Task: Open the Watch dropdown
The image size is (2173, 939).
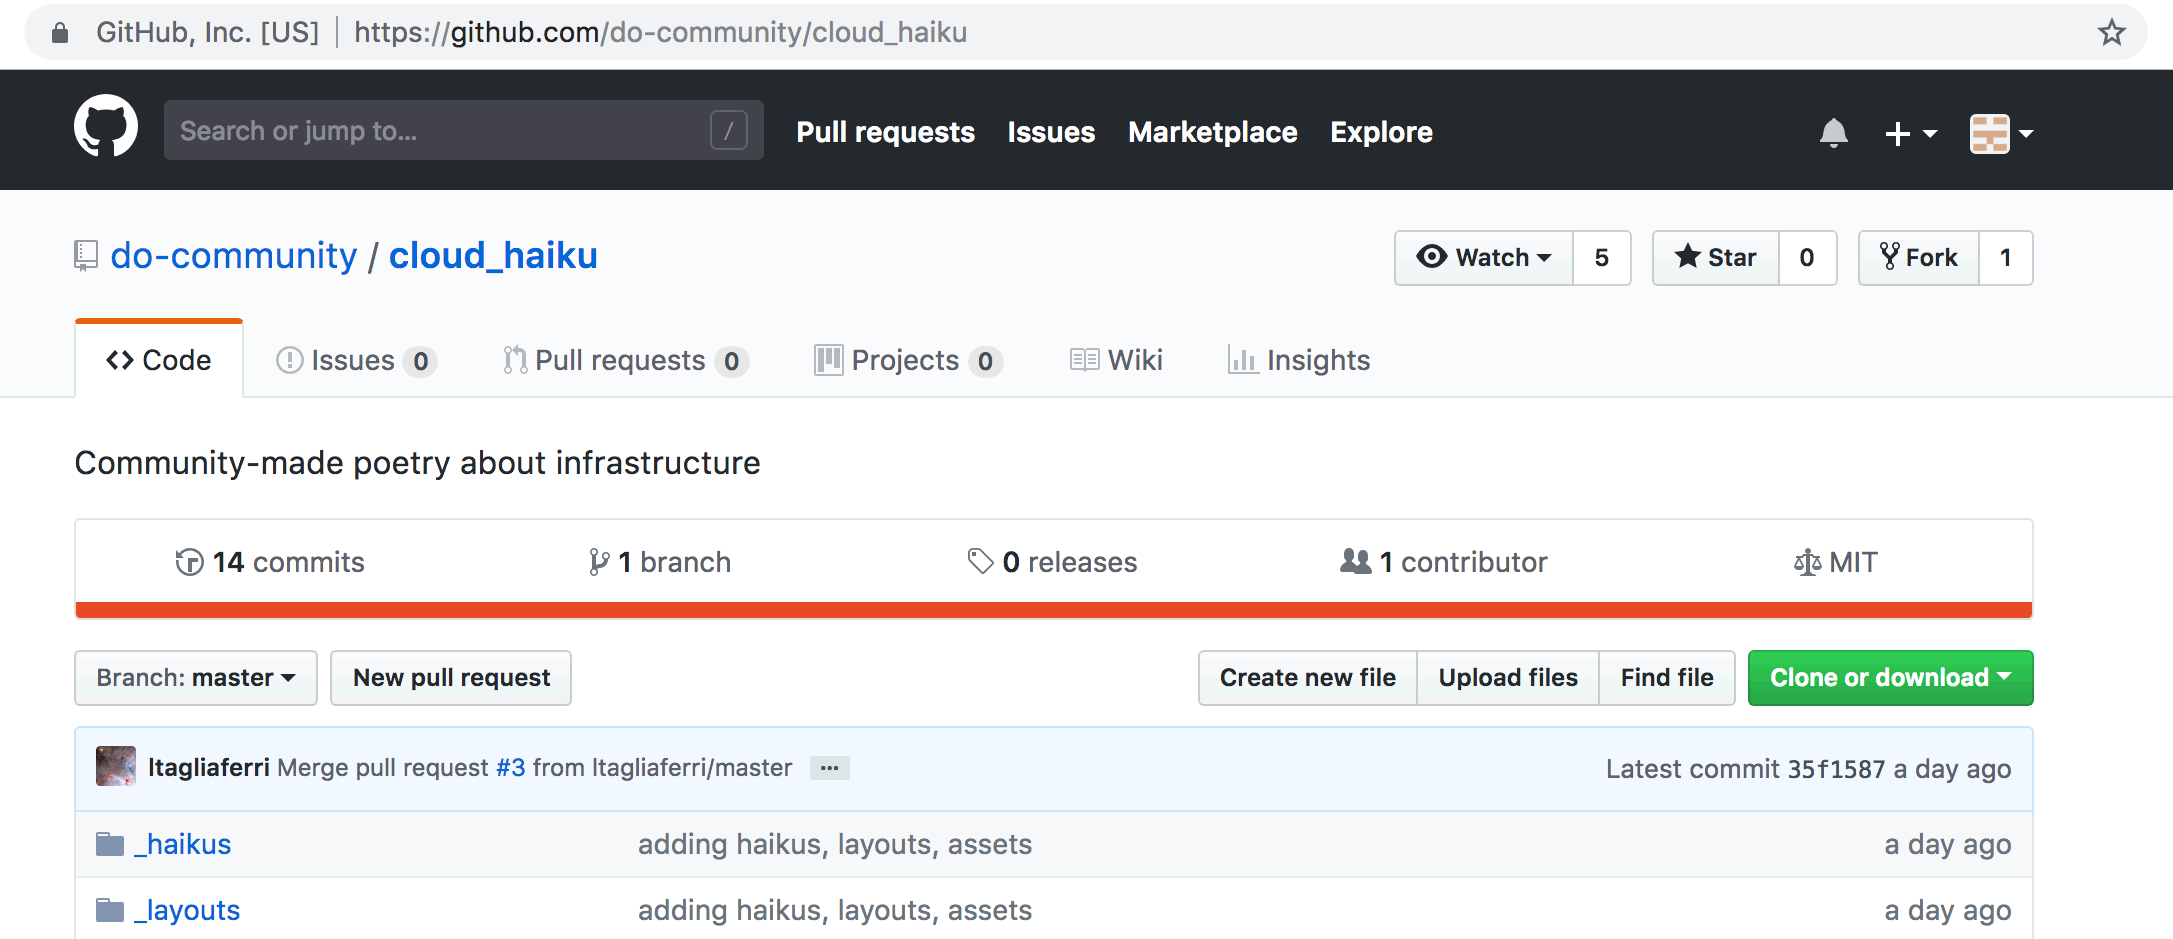Action: tap(1484, 258)
